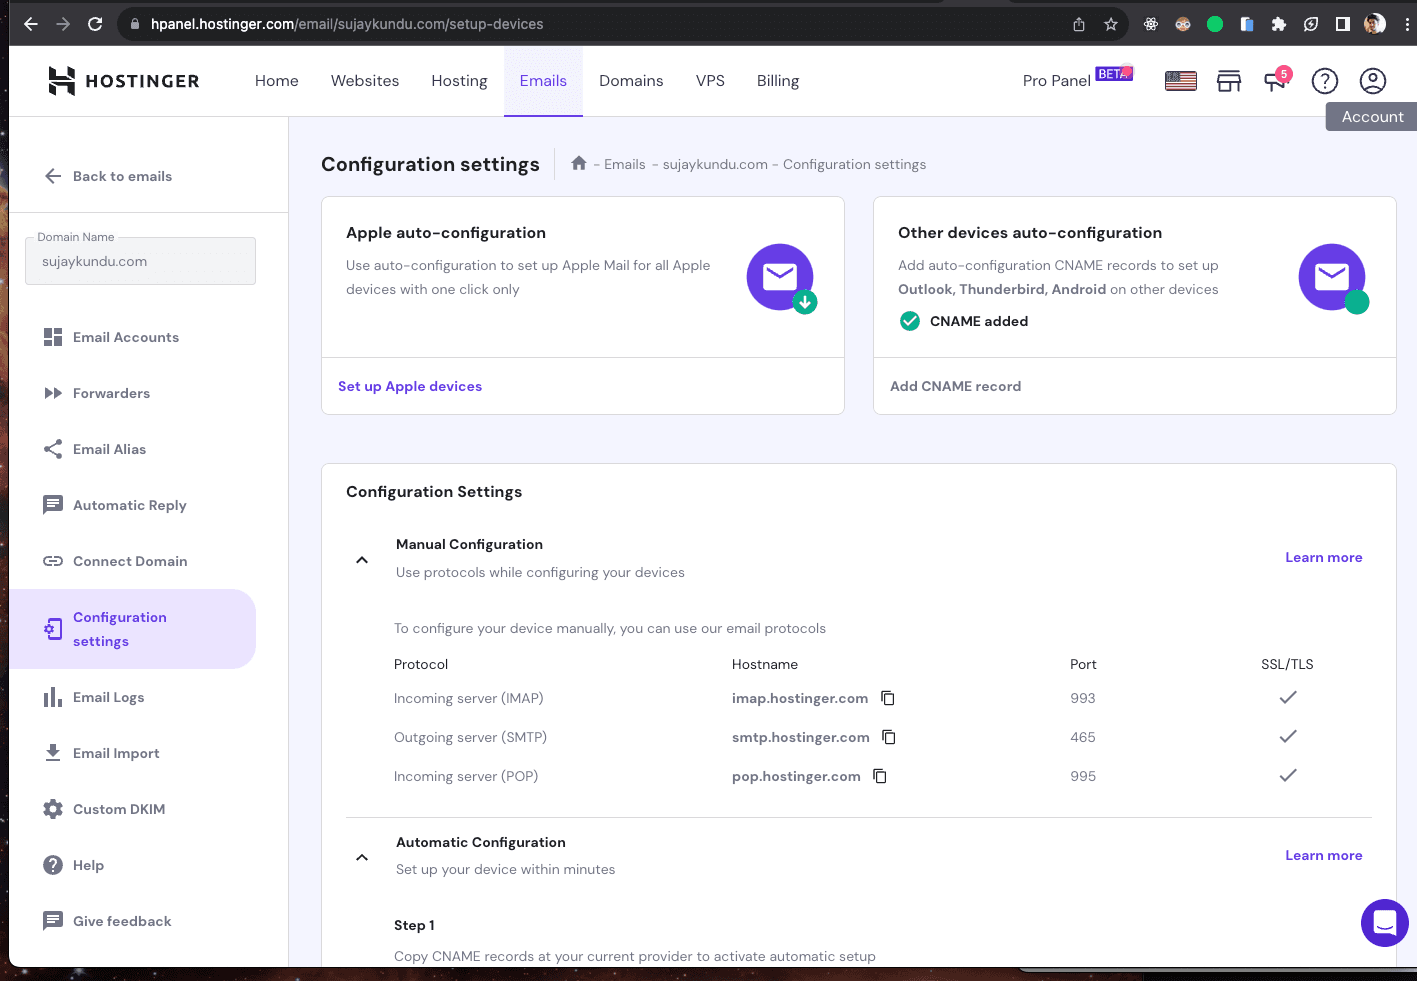Open notifications megaphone icon

click(x=1276, y=81)
